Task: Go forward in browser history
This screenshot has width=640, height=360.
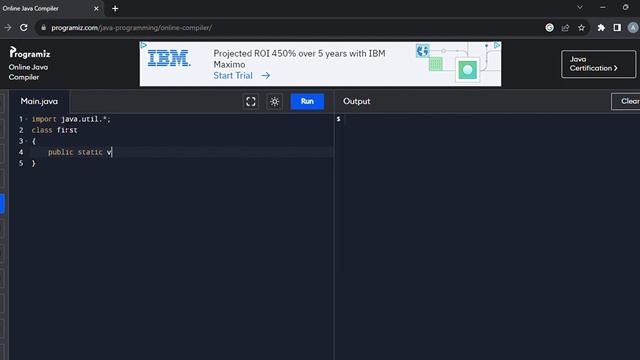Action: pyautogui.click(x=7, y=28)
